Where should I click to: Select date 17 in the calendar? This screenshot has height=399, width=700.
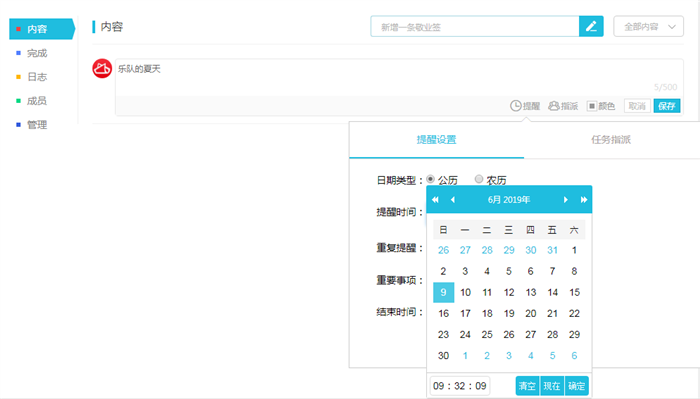pos(465,313)
